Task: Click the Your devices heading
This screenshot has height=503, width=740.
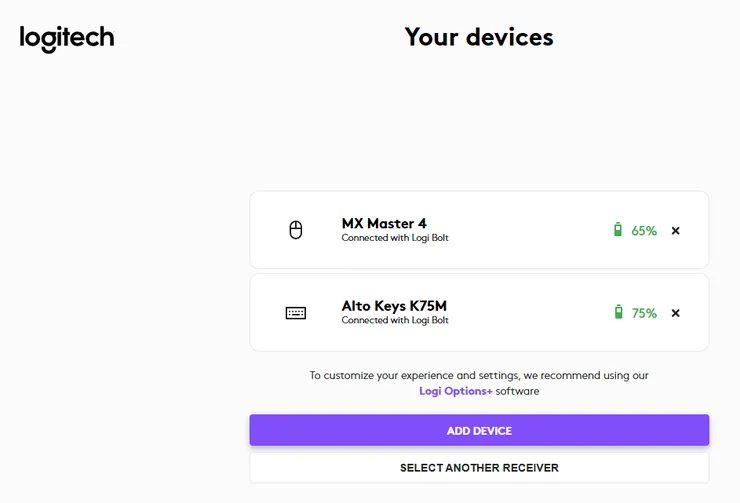Action: pos(479,37)
